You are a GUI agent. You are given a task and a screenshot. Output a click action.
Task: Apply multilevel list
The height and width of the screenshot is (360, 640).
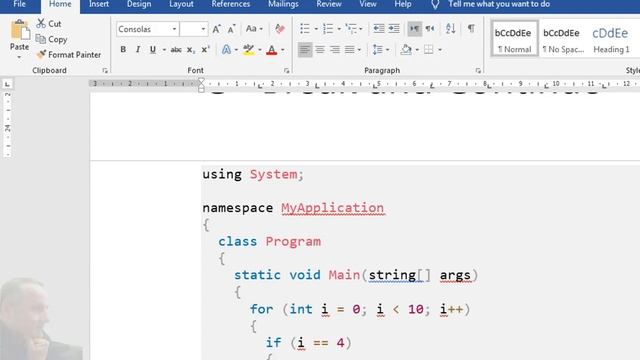point(351,29)
